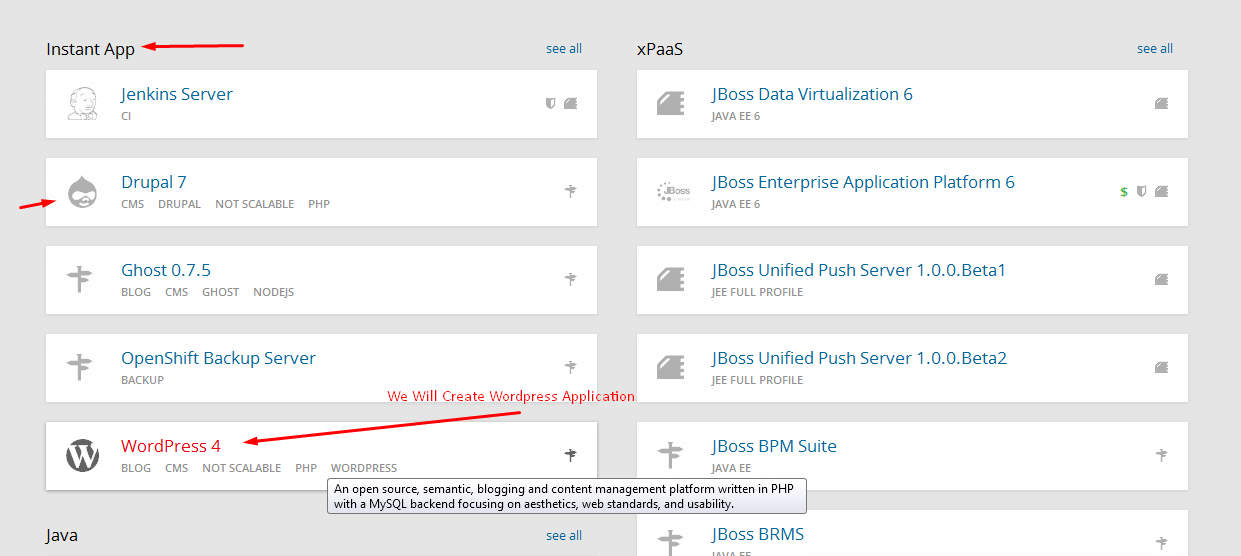Click the cartridge icon right of Jenkins Server
Screen dimensions: 1241x556
click(x=570, y=103)
